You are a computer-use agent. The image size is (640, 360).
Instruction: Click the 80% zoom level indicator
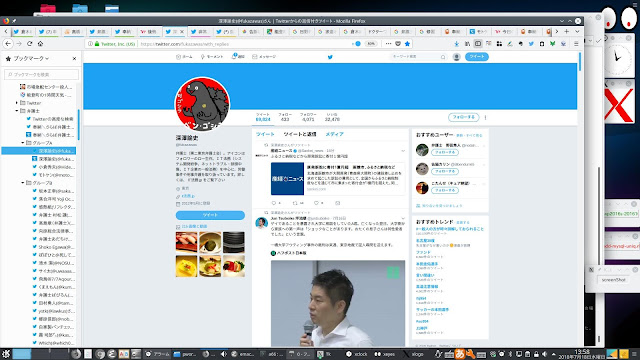point(371,44)
